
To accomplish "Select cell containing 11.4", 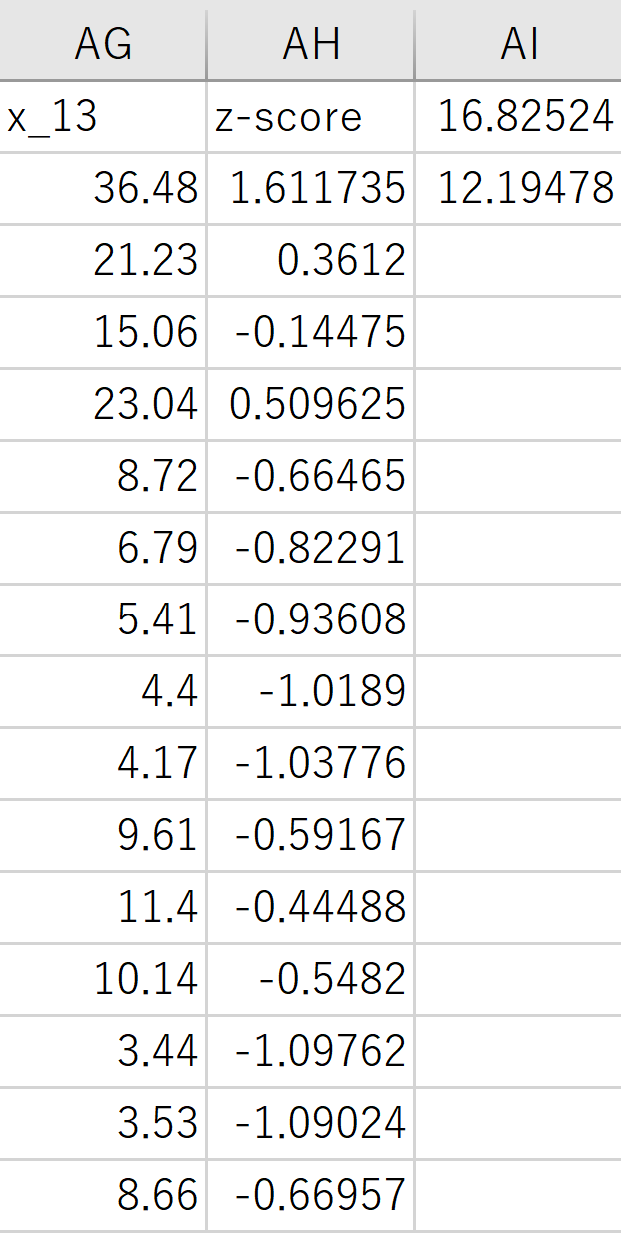I will pos(103,908).
